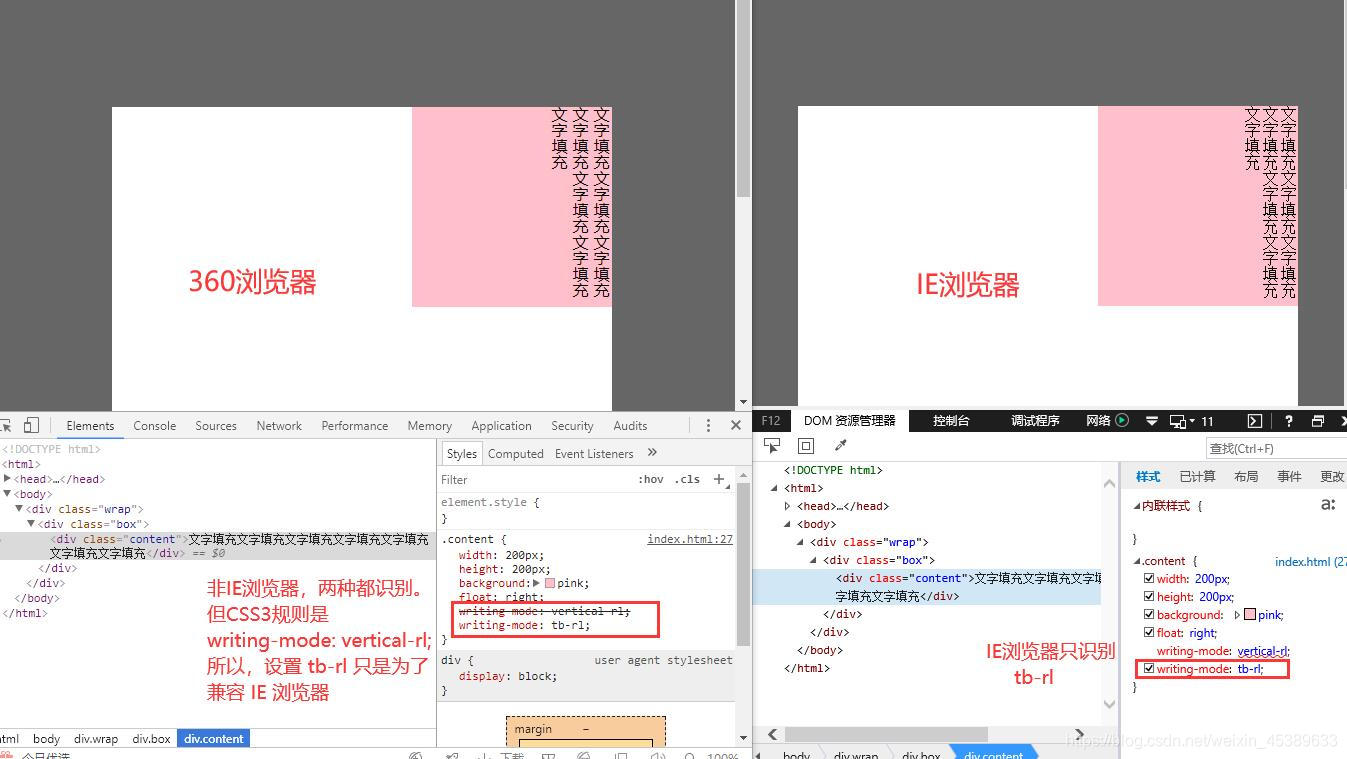The image size is (1347, 759).
Task: Pick the color eyedropper tool in IE
Action: point(840,446)
